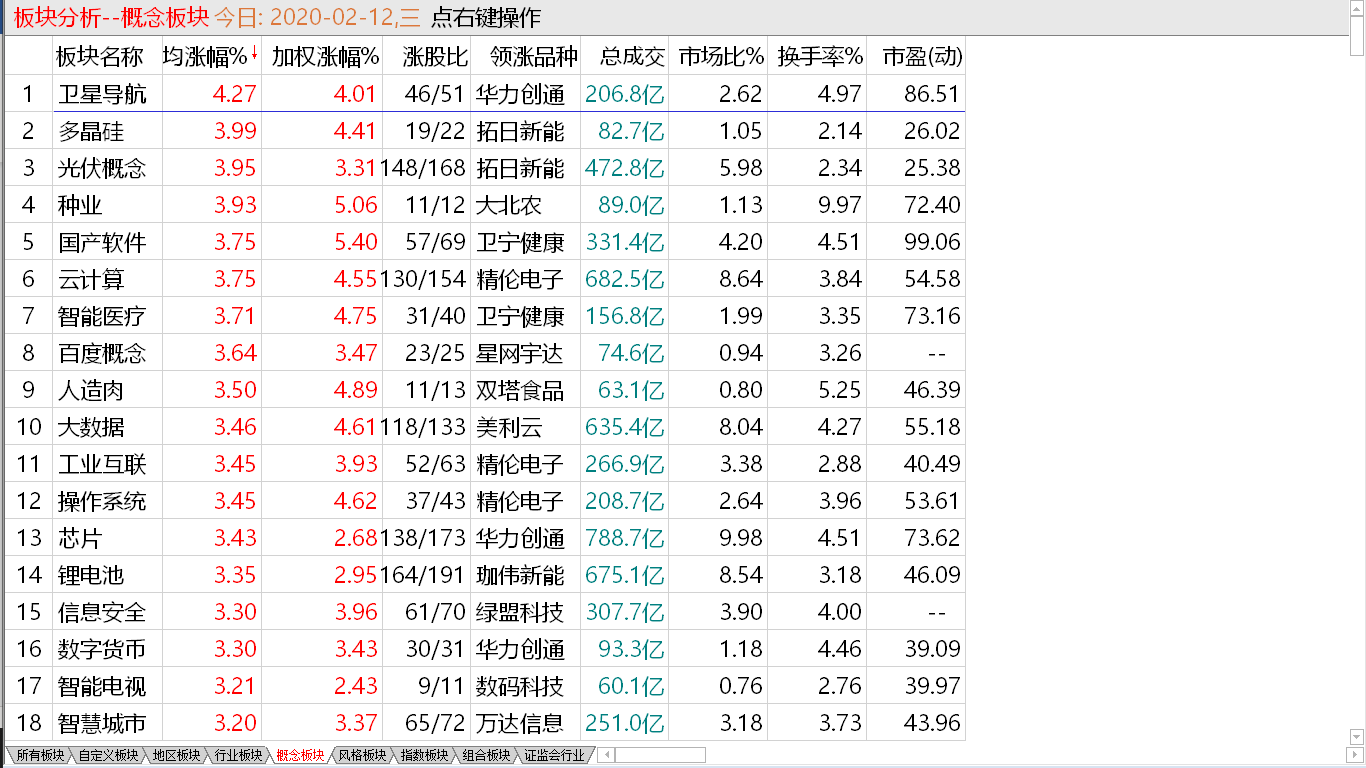Screen dimensions: 1366x768
Task: Click turnover value 682.5亿
Action: 625,279
